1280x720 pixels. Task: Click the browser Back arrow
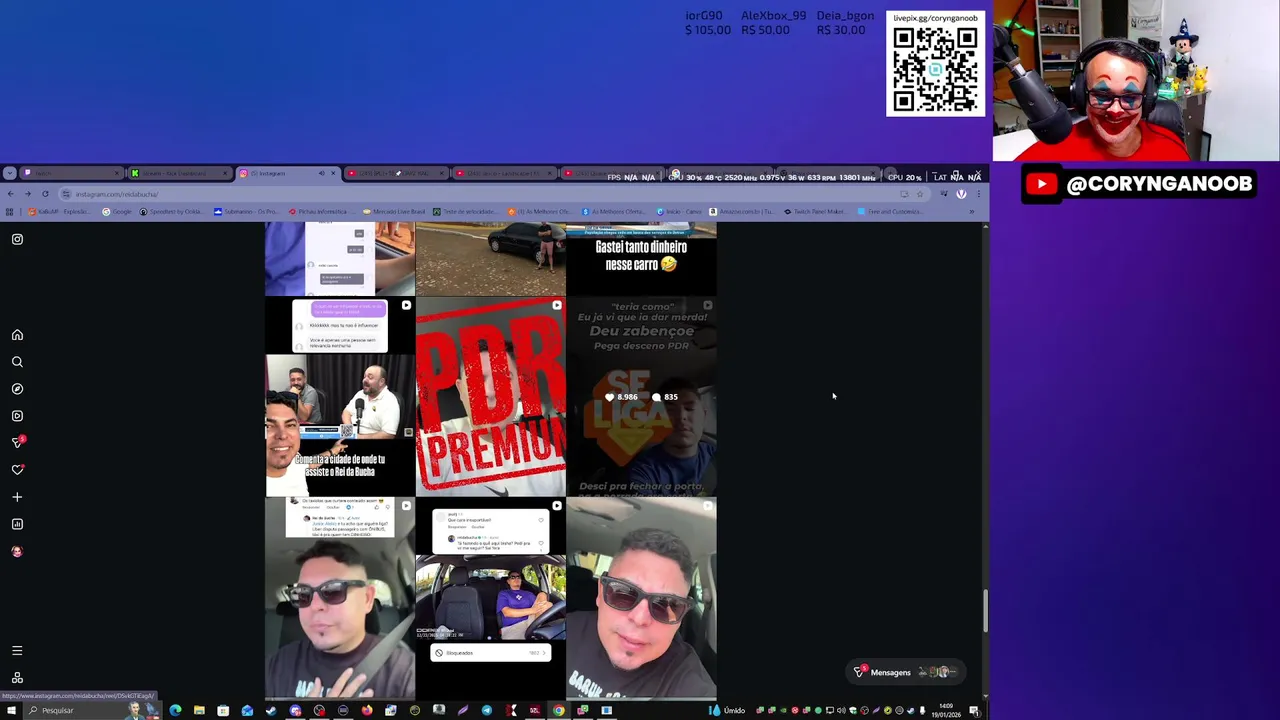(10, 194)
